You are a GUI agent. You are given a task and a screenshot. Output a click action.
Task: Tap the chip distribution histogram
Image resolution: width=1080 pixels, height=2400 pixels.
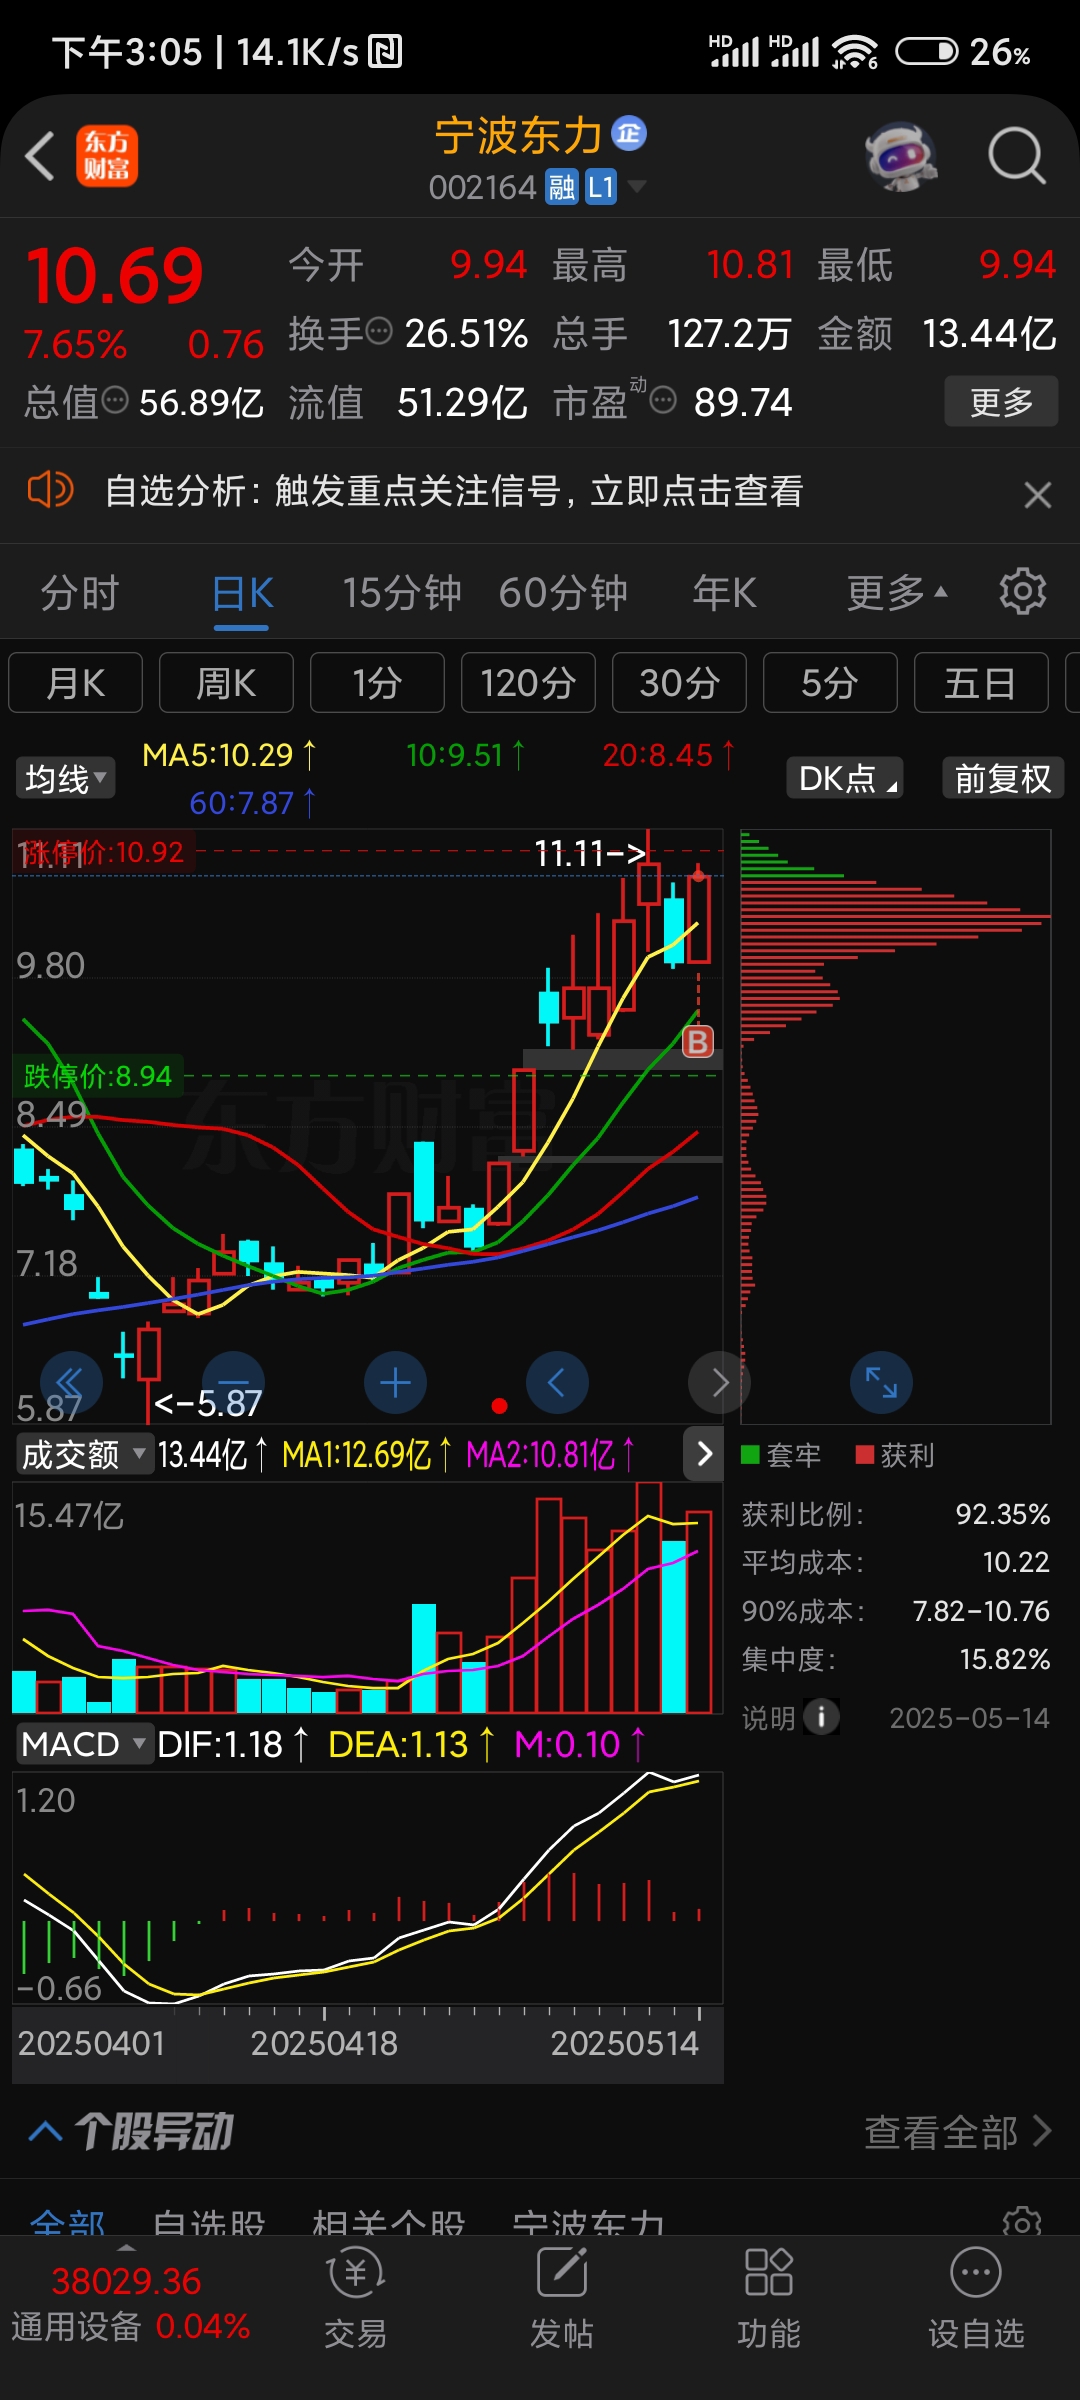coord(895,1125)
